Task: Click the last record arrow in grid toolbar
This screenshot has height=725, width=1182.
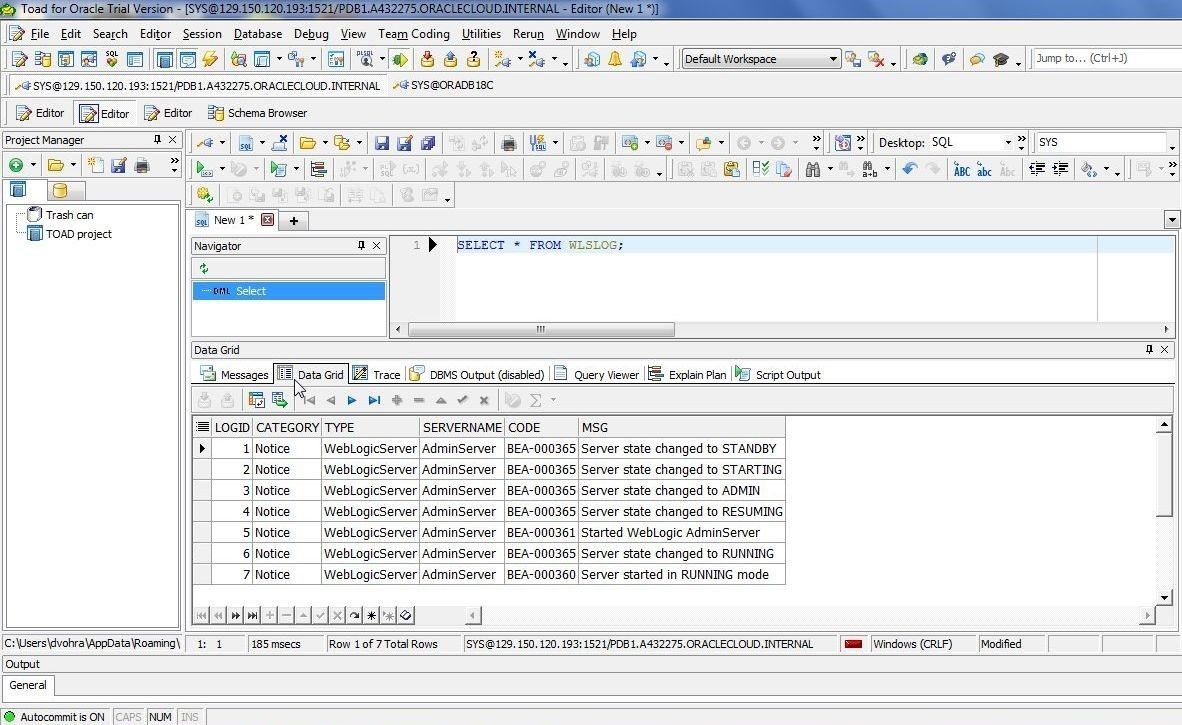Action: [374, 400]
